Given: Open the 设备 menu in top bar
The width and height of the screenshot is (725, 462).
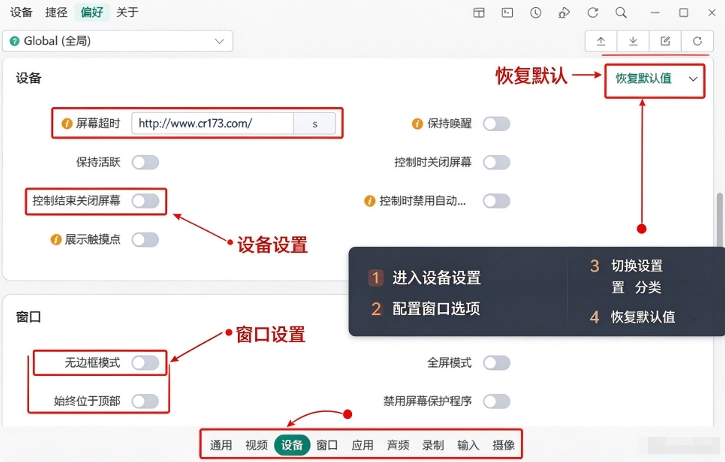Looking at the screenshot, I should [21, 12].
